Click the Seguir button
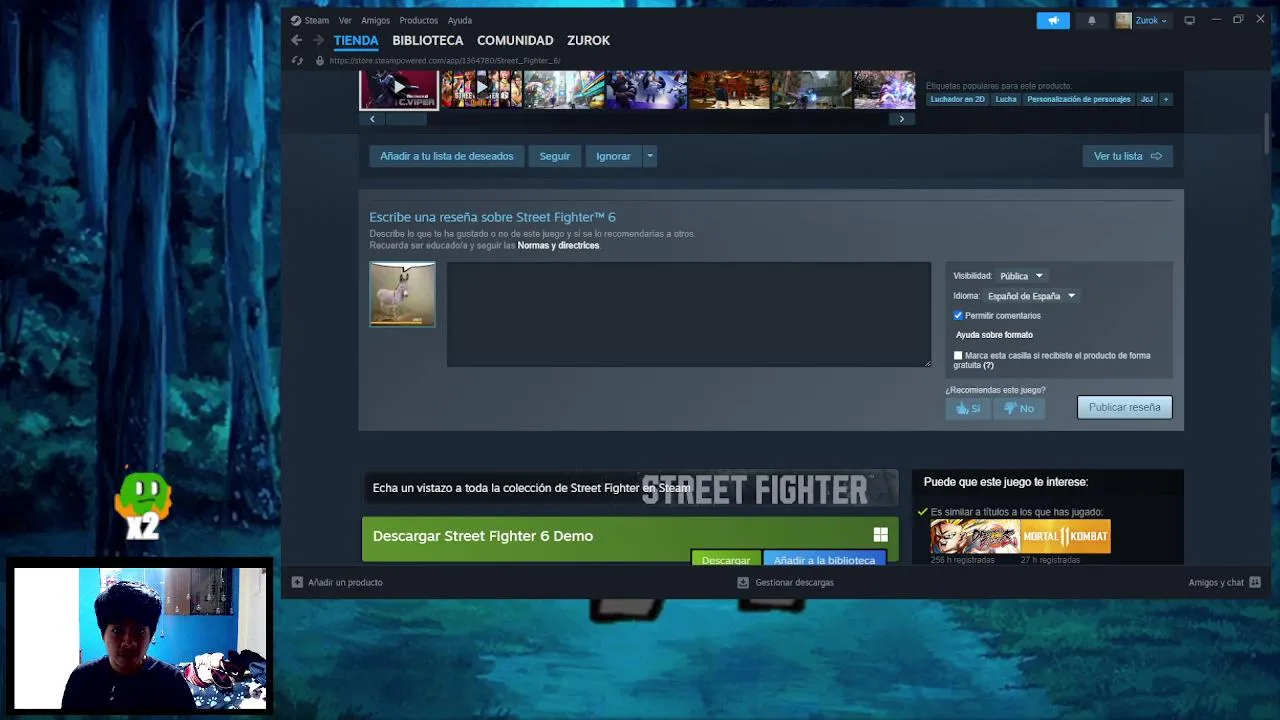The width and height of the screenshot is (1280, 720). (x=554, y=156)
